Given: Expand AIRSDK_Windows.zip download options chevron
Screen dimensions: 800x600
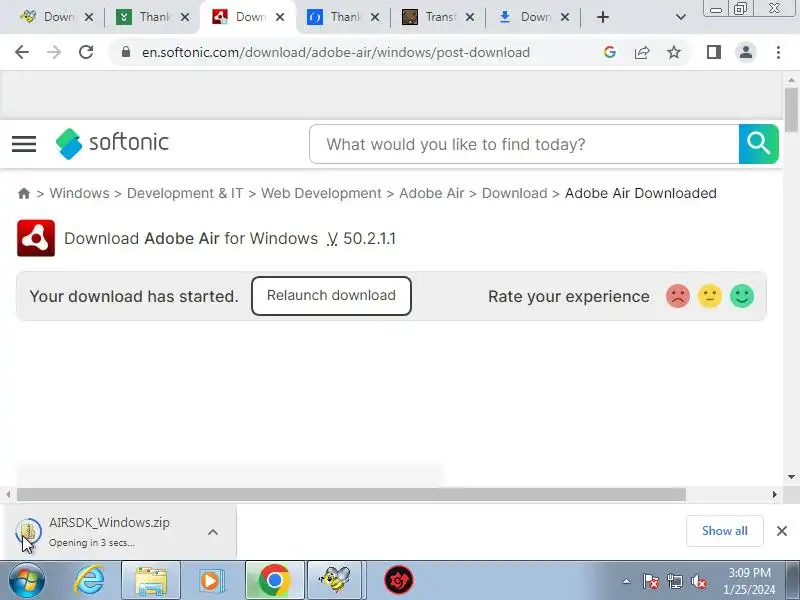Looking at the screenshot, I should 213,532.
